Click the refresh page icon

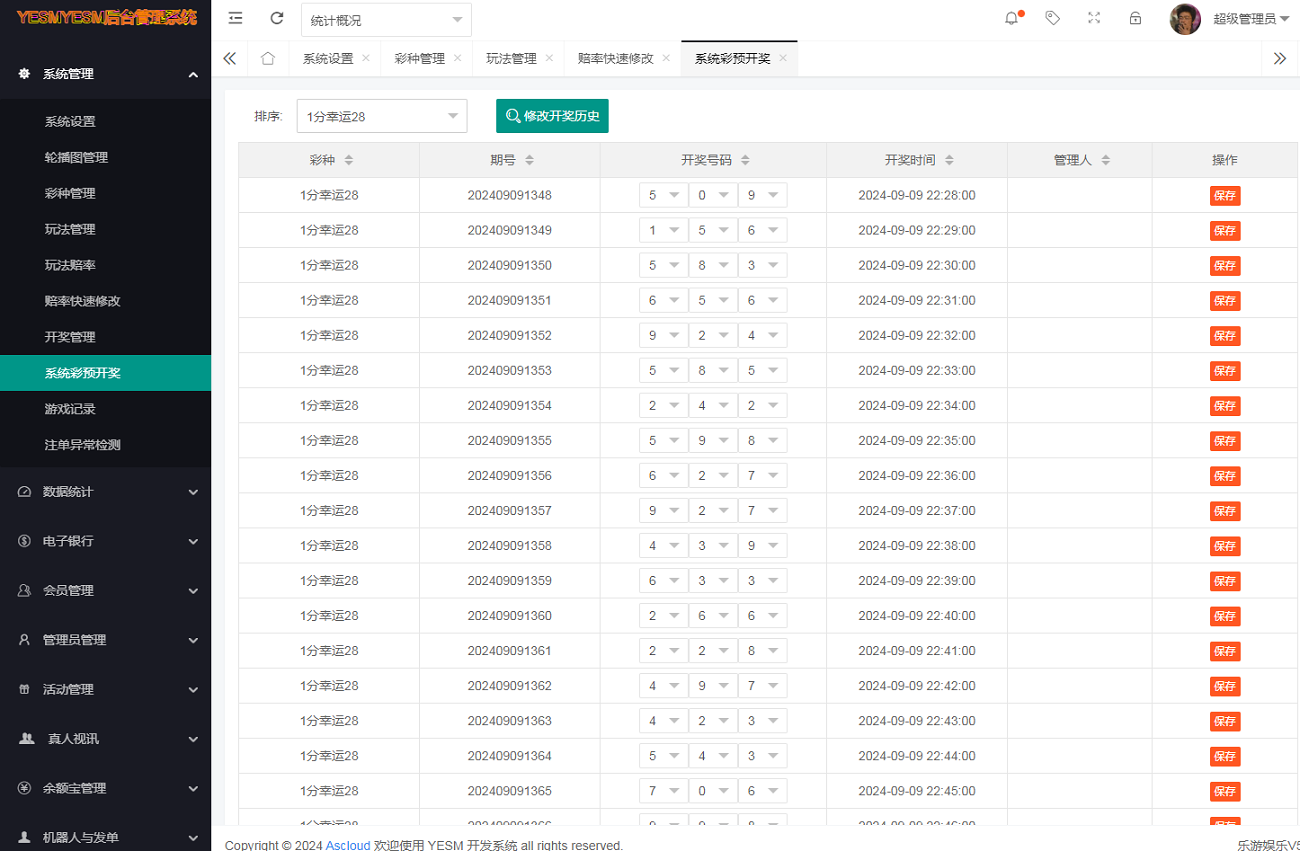coord(277,18)
